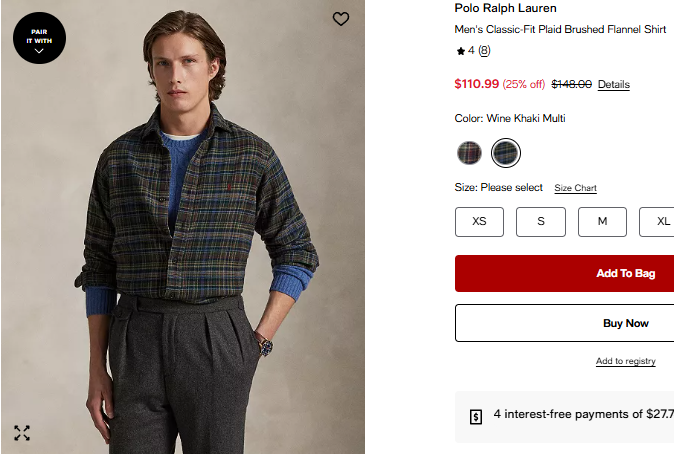The image size is (674, 456).
Task: Choose size M
Action: point(602,222)
